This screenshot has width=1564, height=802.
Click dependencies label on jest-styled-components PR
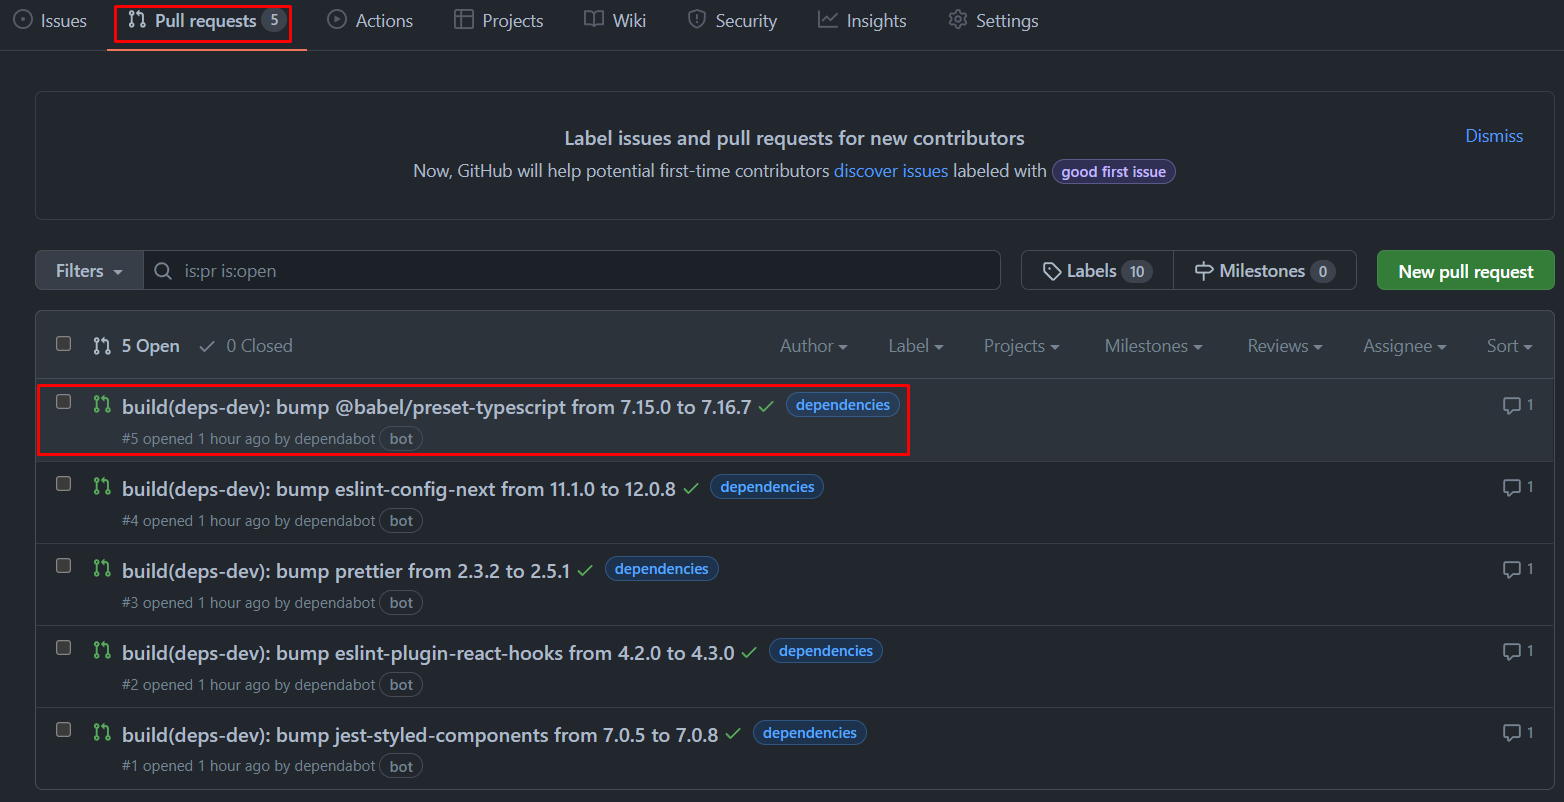click(x=810, y=733)
